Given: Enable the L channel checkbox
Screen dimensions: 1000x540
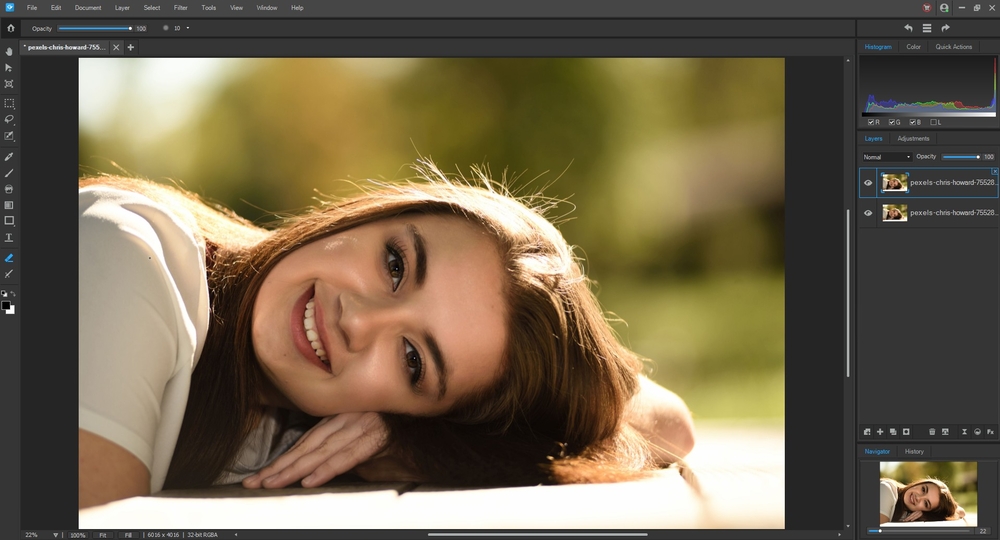Looking at the screenshot, I should (x=934, y=122).
